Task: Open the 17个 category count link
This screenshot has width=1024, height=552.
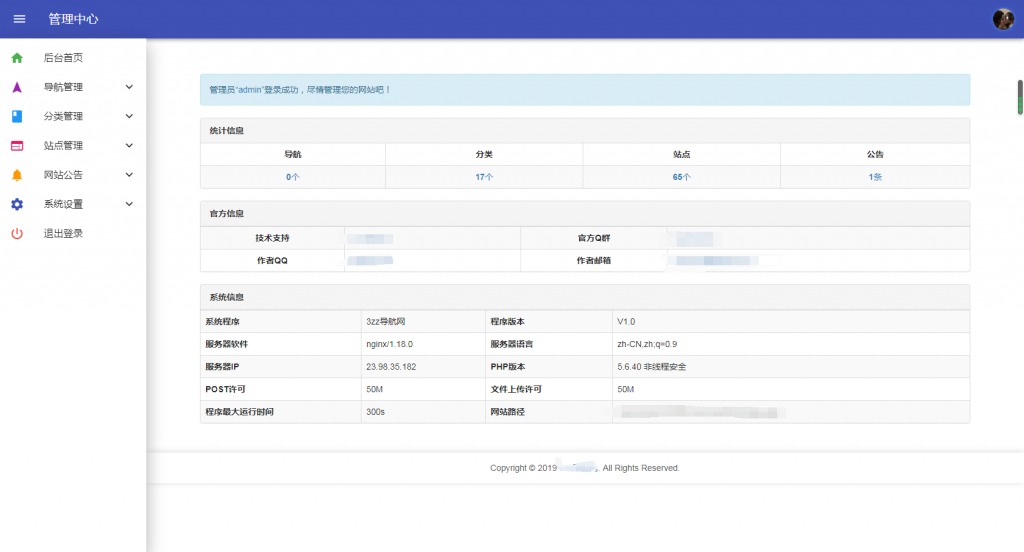Action: [x=484, y=177]
